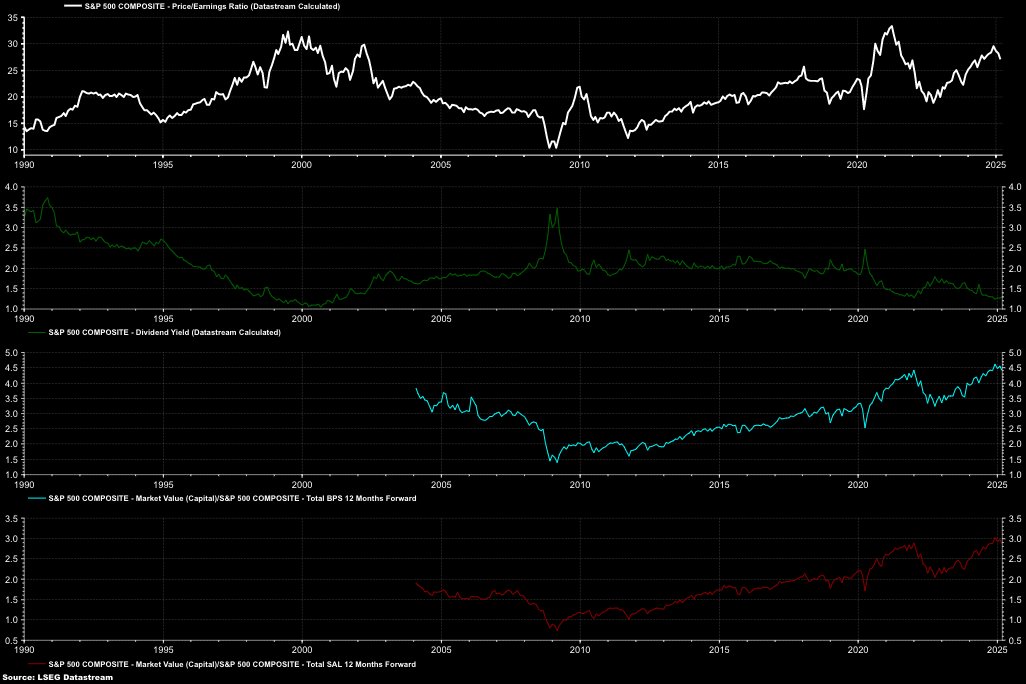Click the cyan legend line marker for BPS series
Image resolution: width=1026 pixels, height=684 pixels.
[37, 498]
